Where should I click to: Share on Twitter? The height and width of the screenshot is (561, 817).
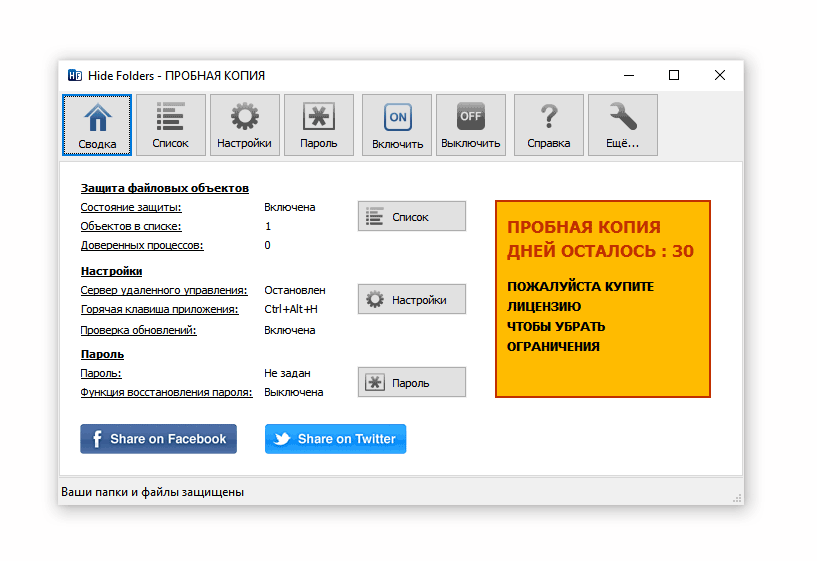[335, 439]
